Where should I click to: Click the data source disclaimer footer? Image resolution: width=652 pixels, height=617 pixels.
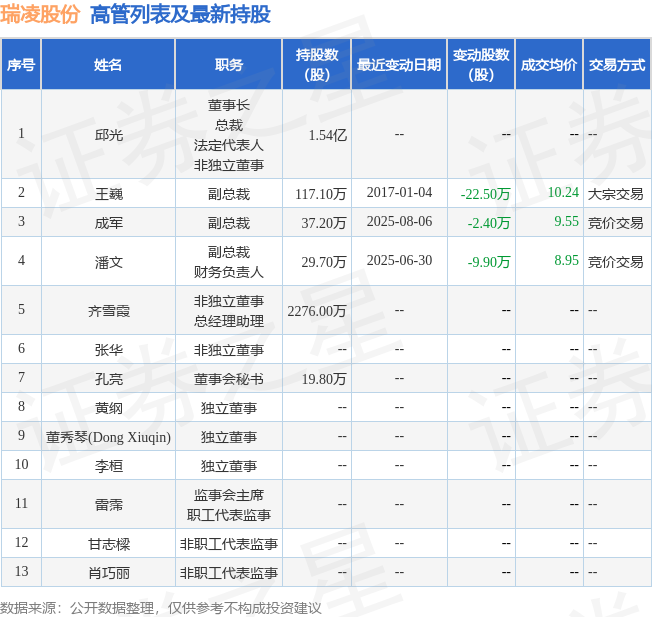[161, 608]
